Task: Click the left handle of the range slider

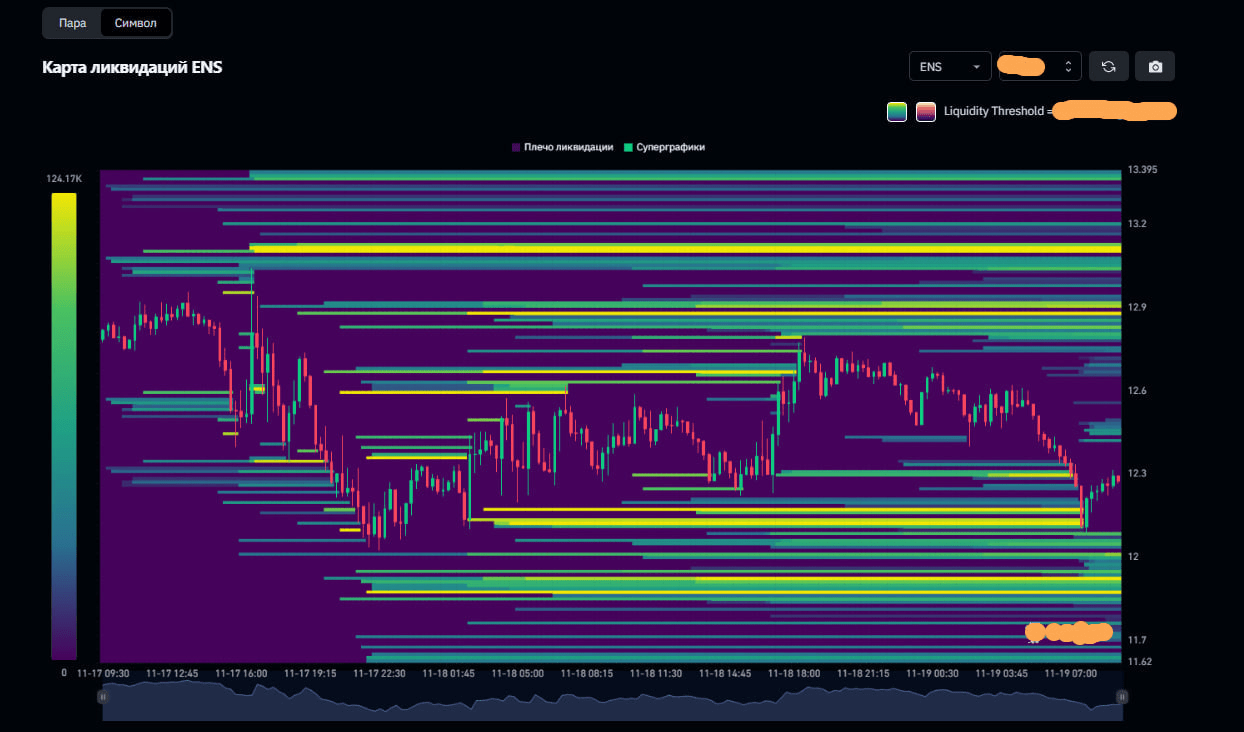Action: point(101,697)
